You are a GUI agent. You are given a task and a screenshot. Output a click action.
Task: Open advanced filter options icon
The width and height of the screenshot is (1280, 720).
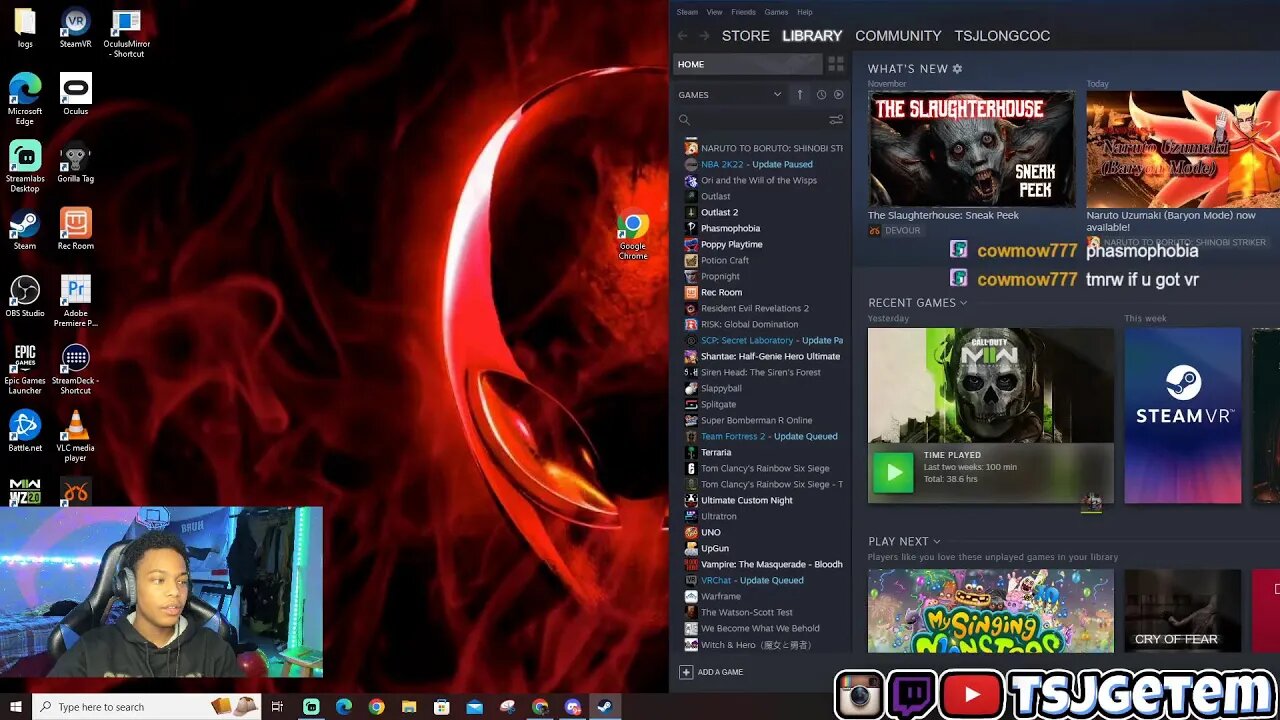point(836,120)
